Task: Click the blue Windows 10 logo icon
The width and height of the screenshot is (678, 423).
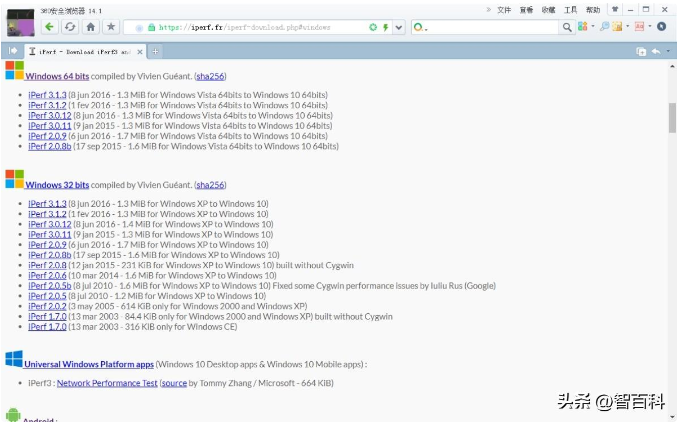Action: [14, 359]
